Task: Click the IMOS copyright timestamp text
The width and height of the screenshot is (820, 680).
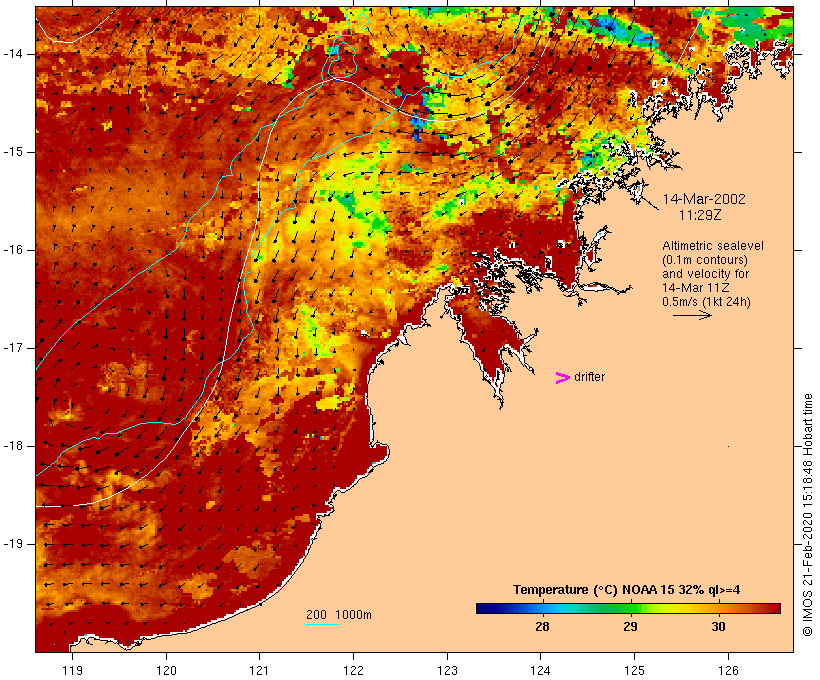Action: coord(807,515)
